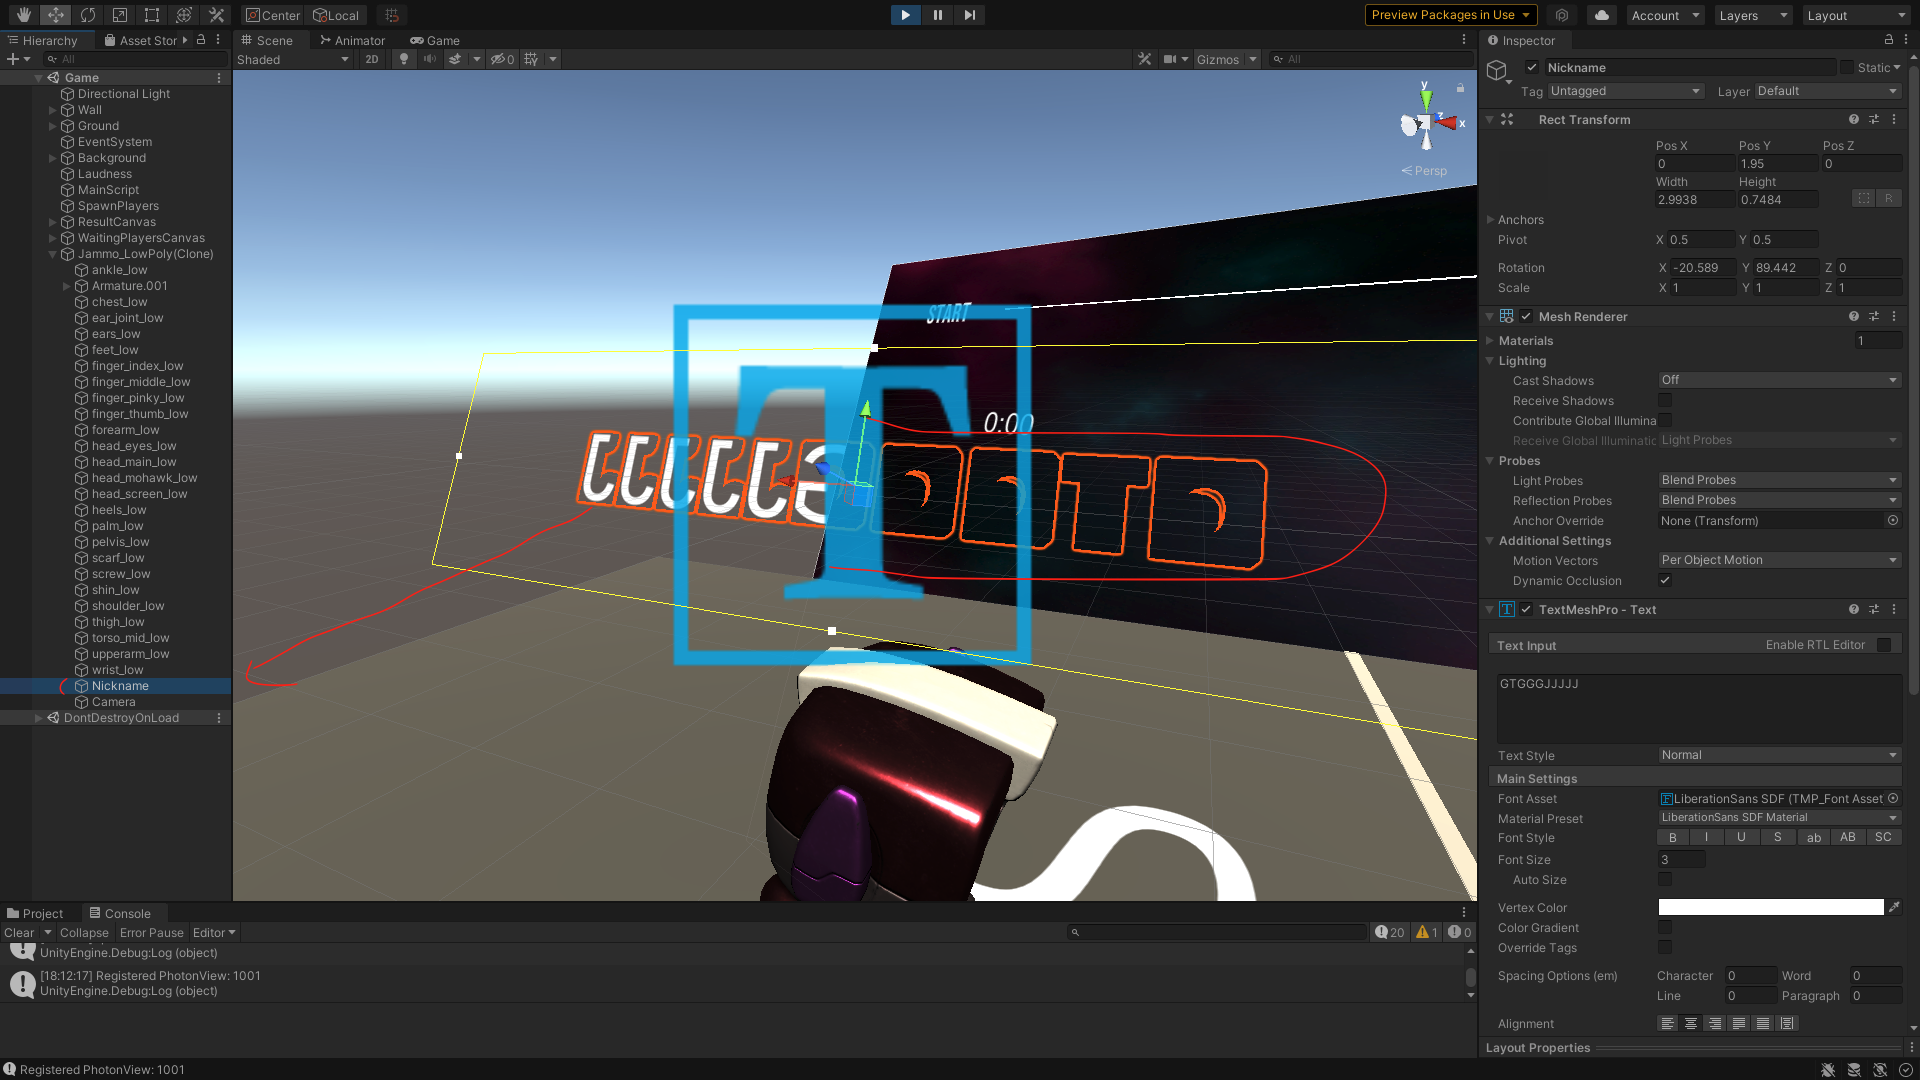Add new object with plus button

coord(18,59)
